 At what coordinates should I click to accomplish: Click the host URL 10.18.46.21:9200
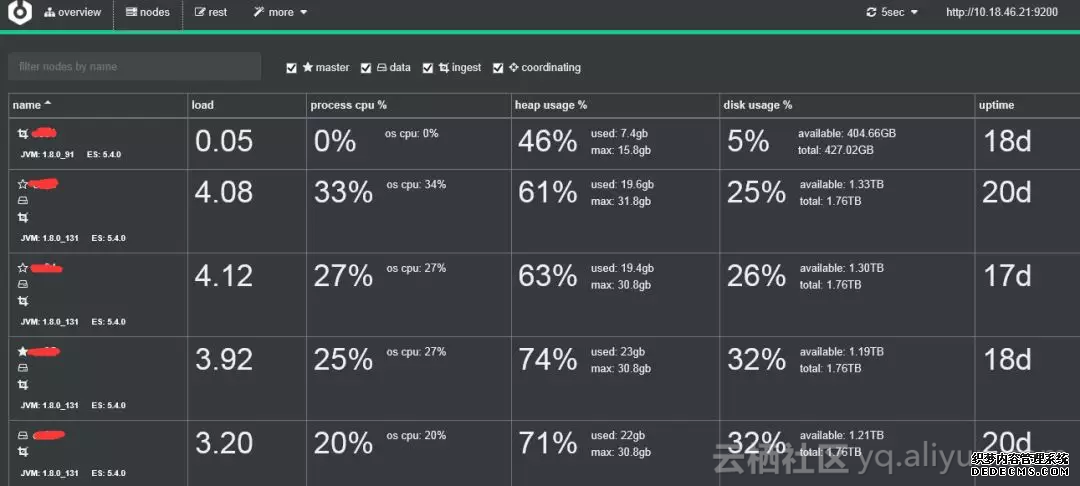1001,13
